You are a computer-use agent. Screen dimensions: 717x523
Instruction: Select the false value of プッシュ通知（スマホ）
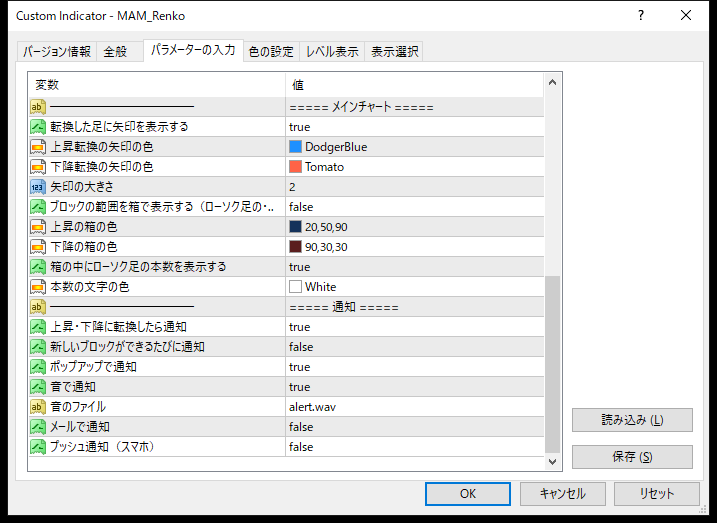click(301, 447)
